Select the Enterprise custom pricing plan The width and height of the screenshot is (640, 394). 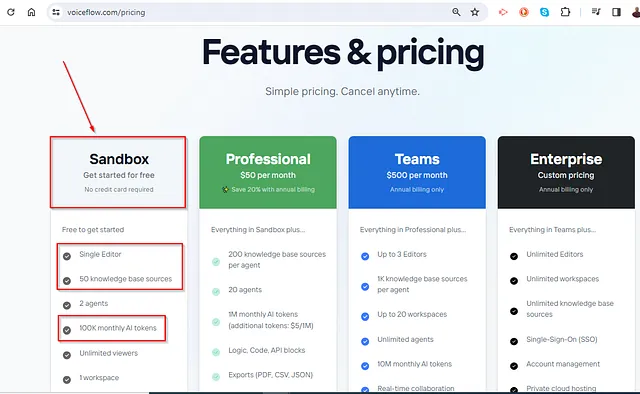(x=566, y=172)
